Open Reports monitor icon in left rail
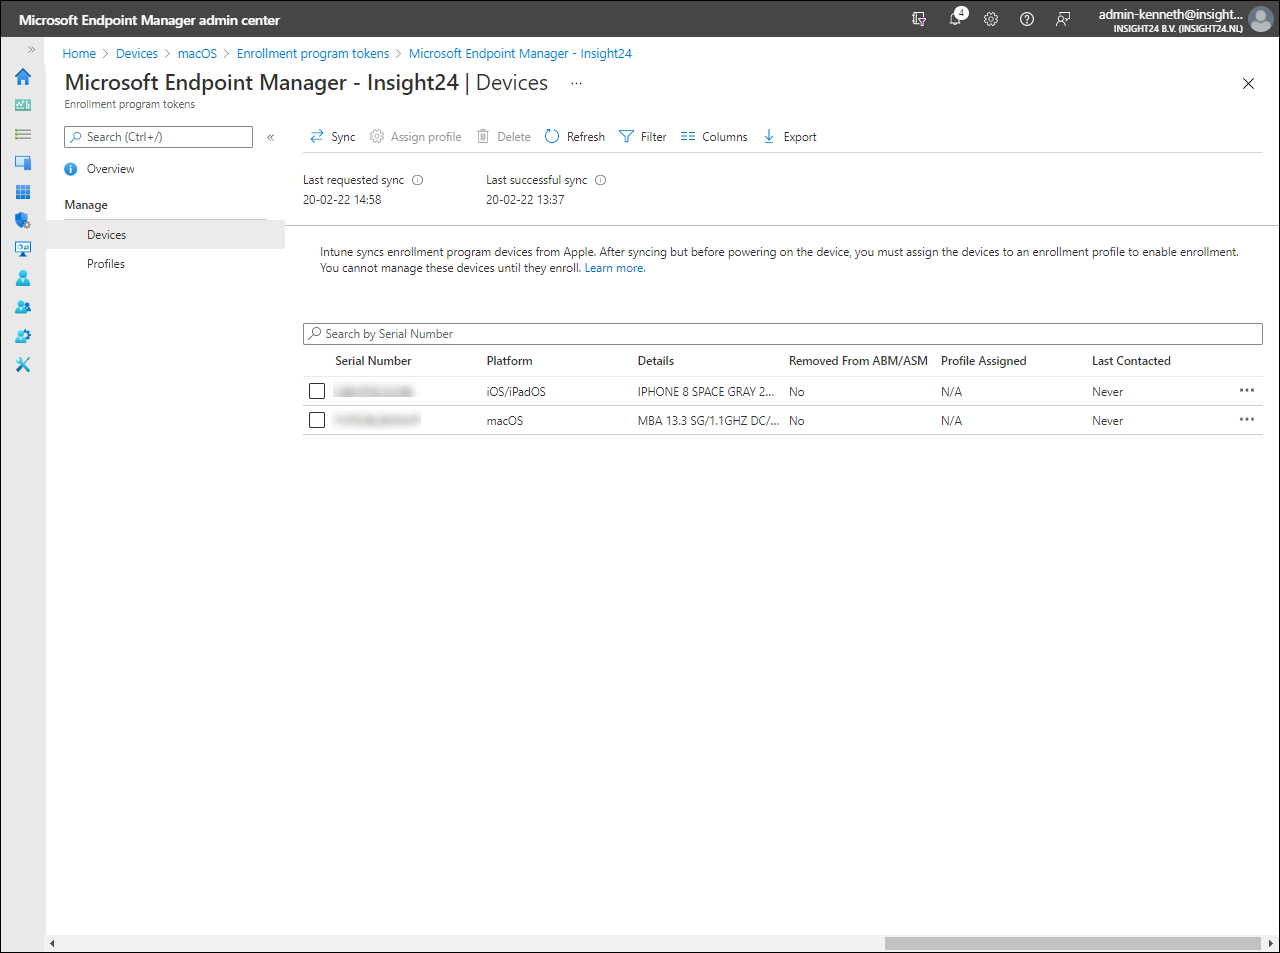The height and width of the screenshot is (953, 1280). coord(22,249)
